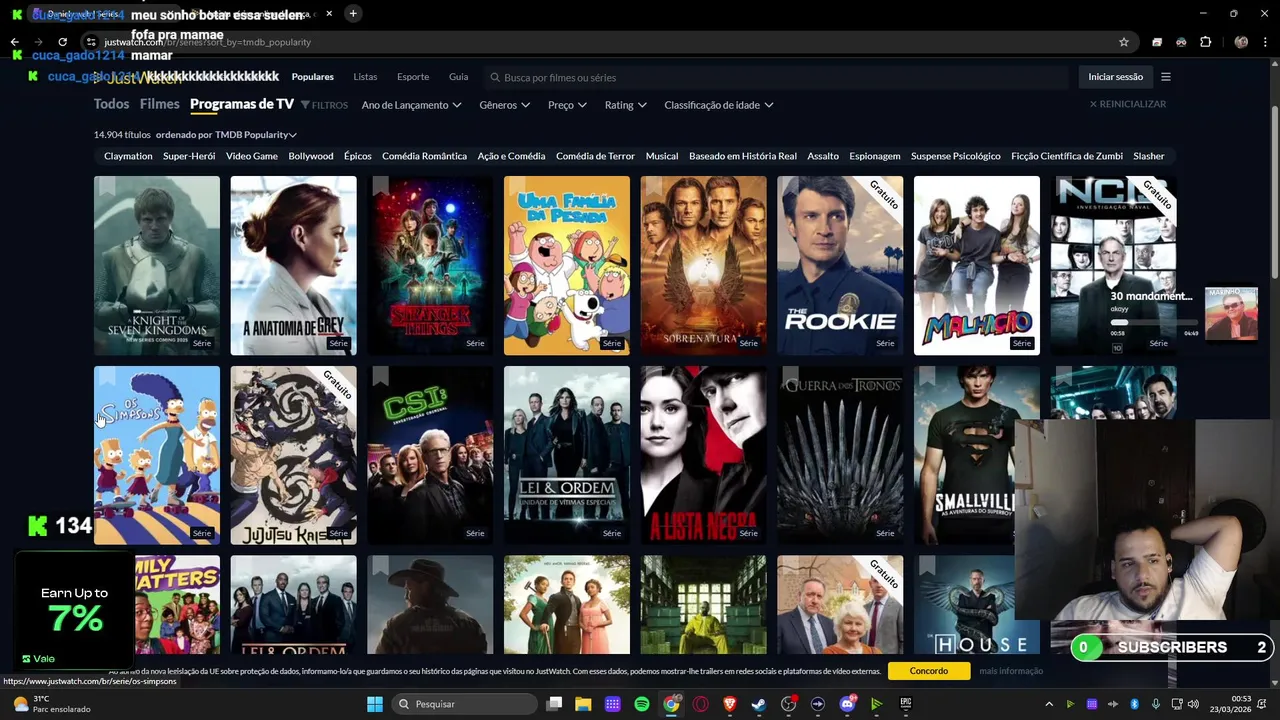Go back with the browser back arrow
The width and height of the screenshot is (1280, 720).
pyautogui.click(x=14, y=42)
